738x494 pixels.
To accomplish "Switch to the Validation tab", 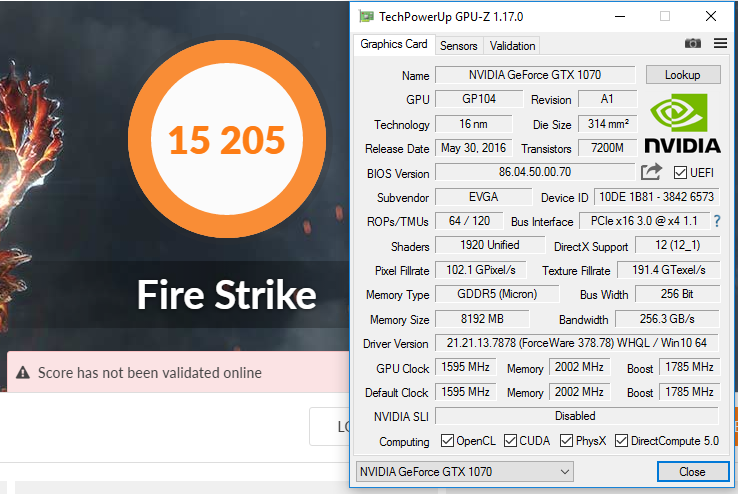I will point(512,46).
